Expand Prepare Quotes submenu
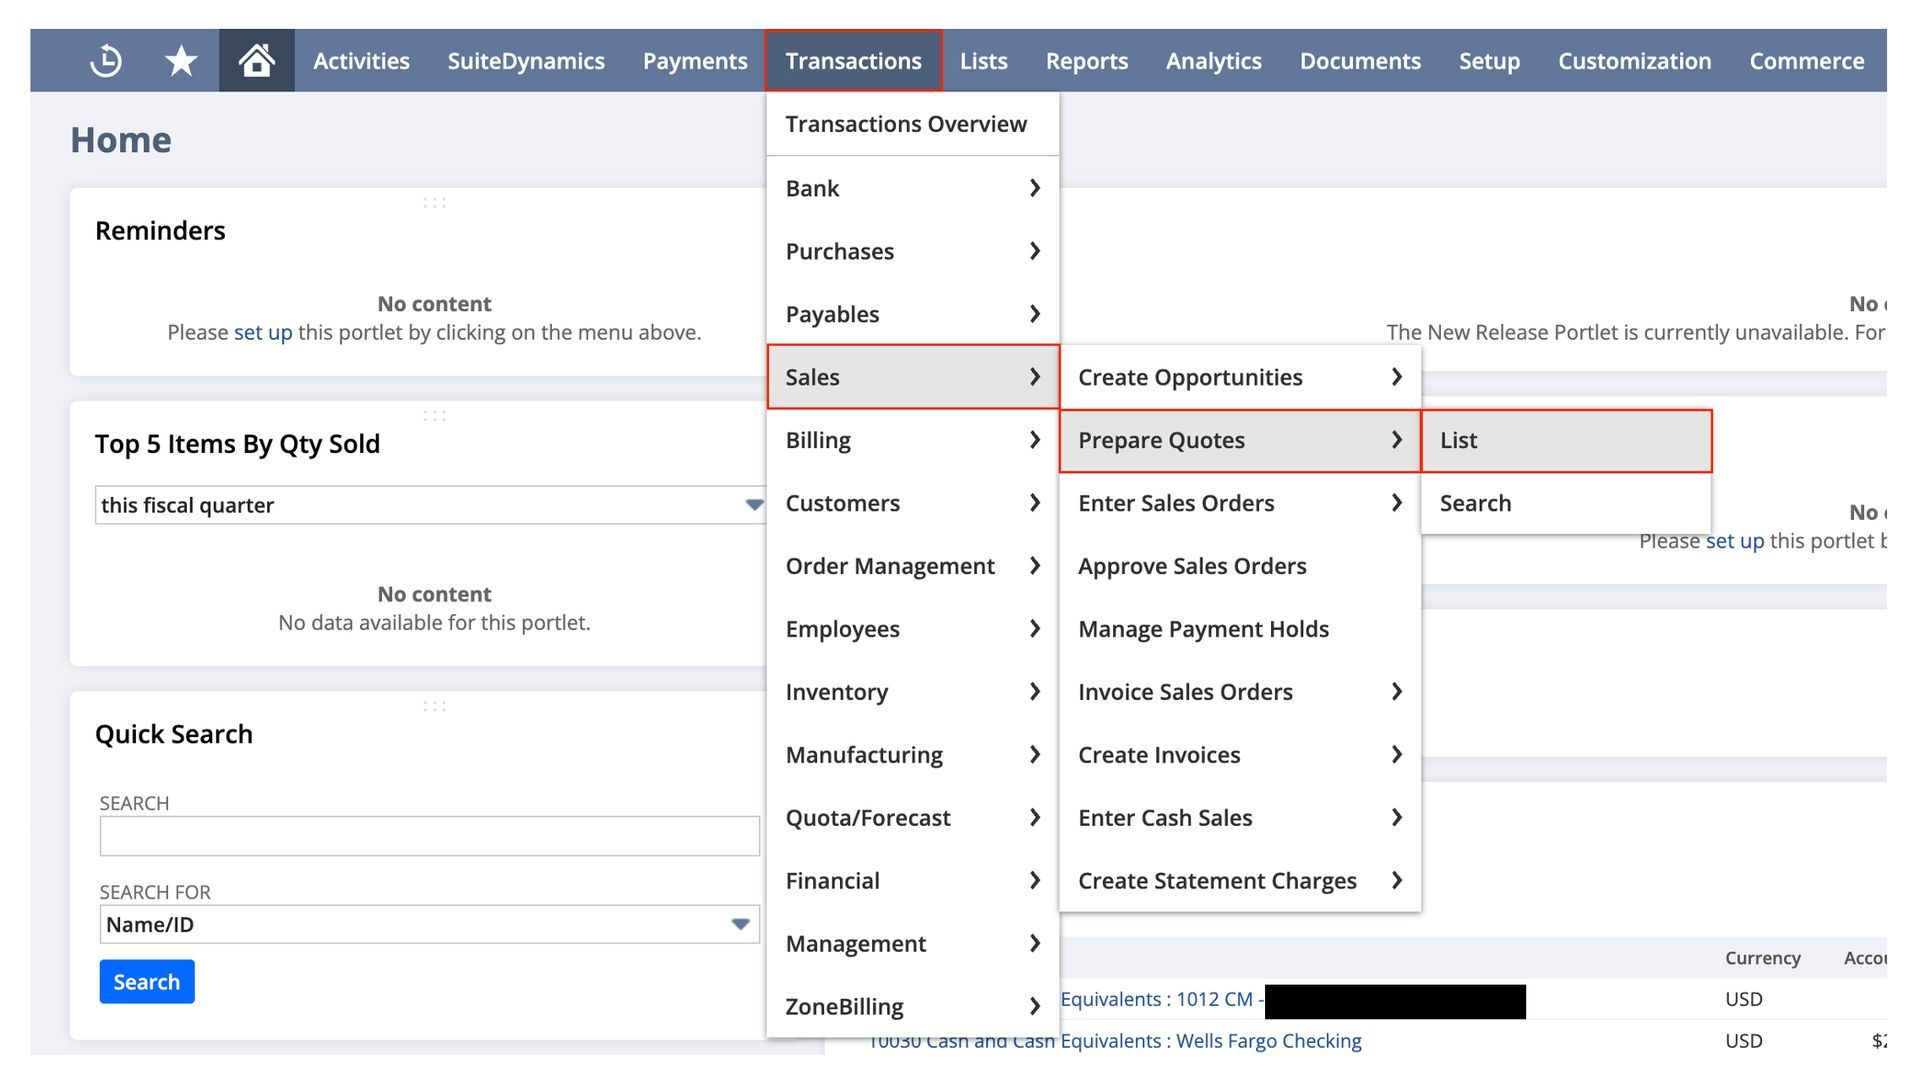Image resolution: width=1920 pixels, height=1087 pixels. [x=1240, y=440]
